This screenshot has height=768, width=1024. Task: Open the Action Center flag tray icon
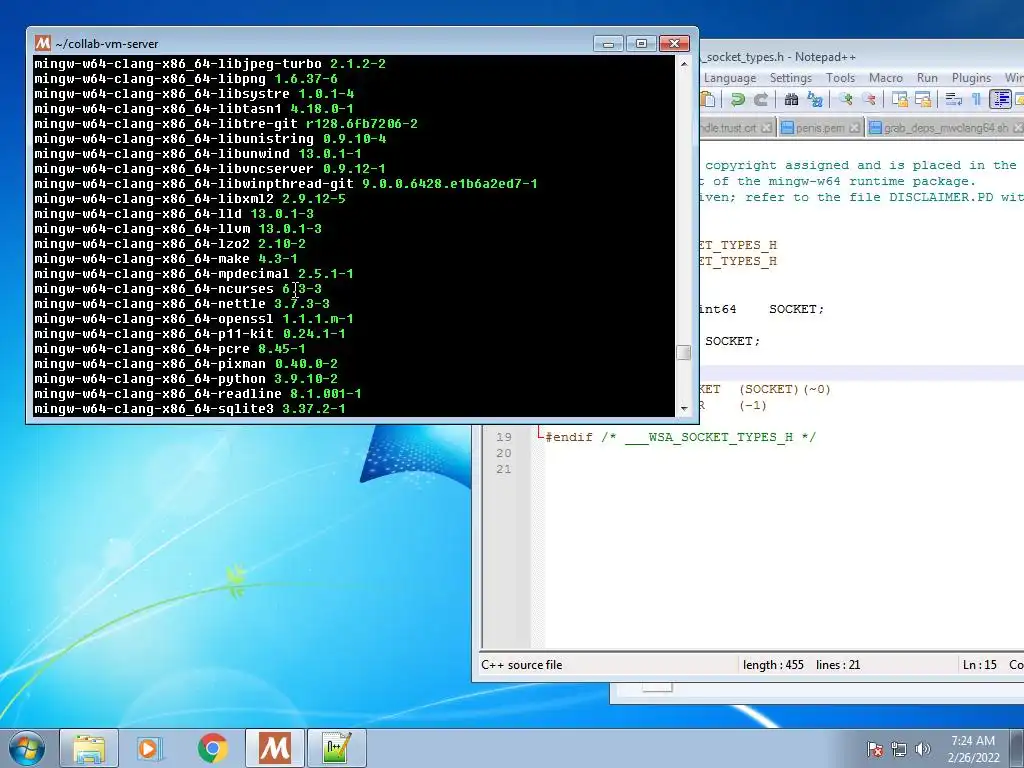pyautogui.click(x=875, y=749)
